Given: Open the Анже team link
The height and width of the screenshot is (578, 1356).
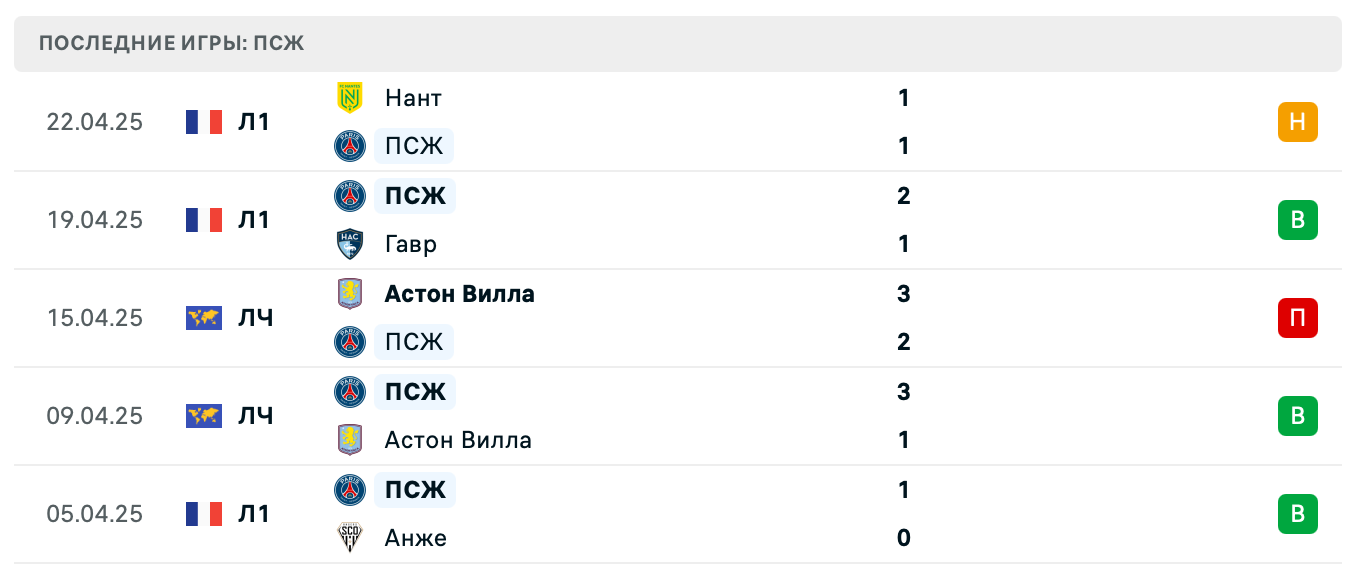Looking at the screenshot, I should tap(415, 538).
